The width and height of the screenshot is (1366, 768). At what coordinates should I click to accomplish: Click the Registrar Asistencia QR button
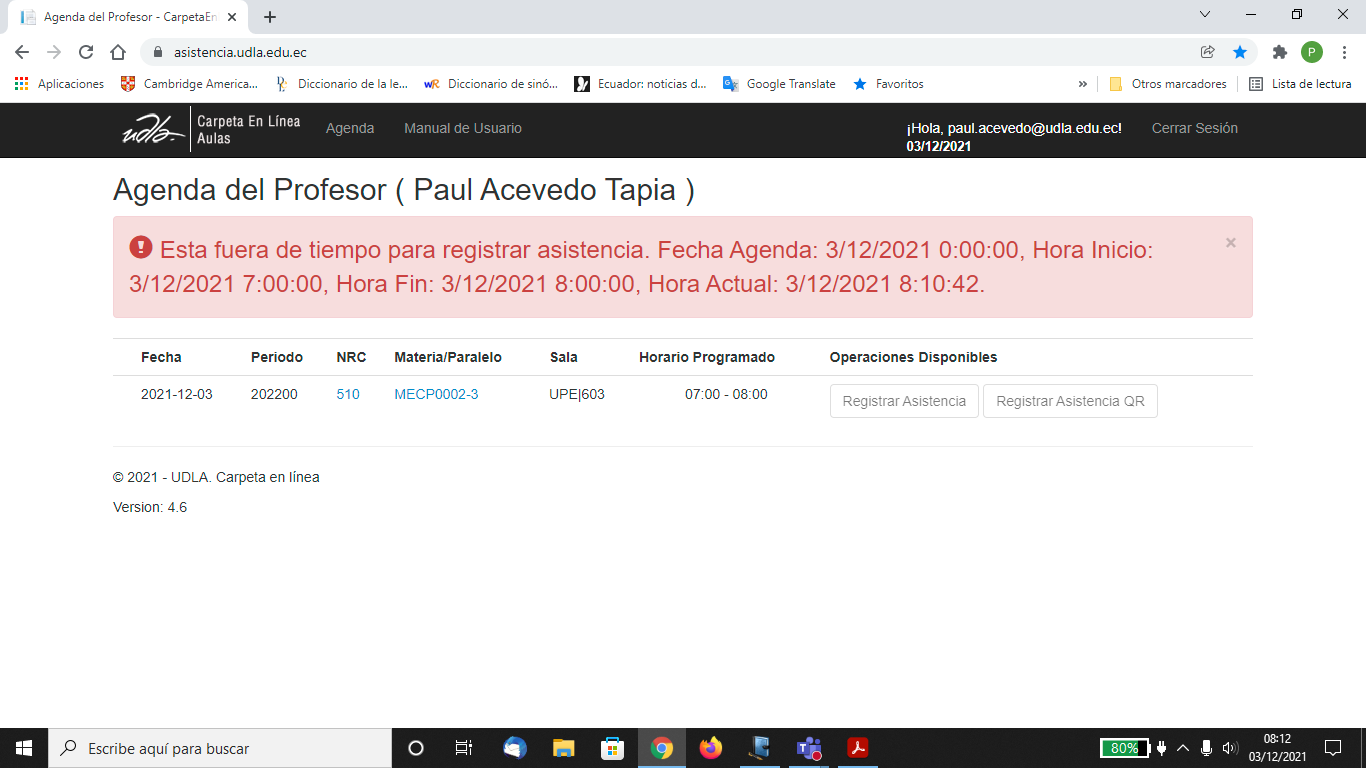point(1070,401)
